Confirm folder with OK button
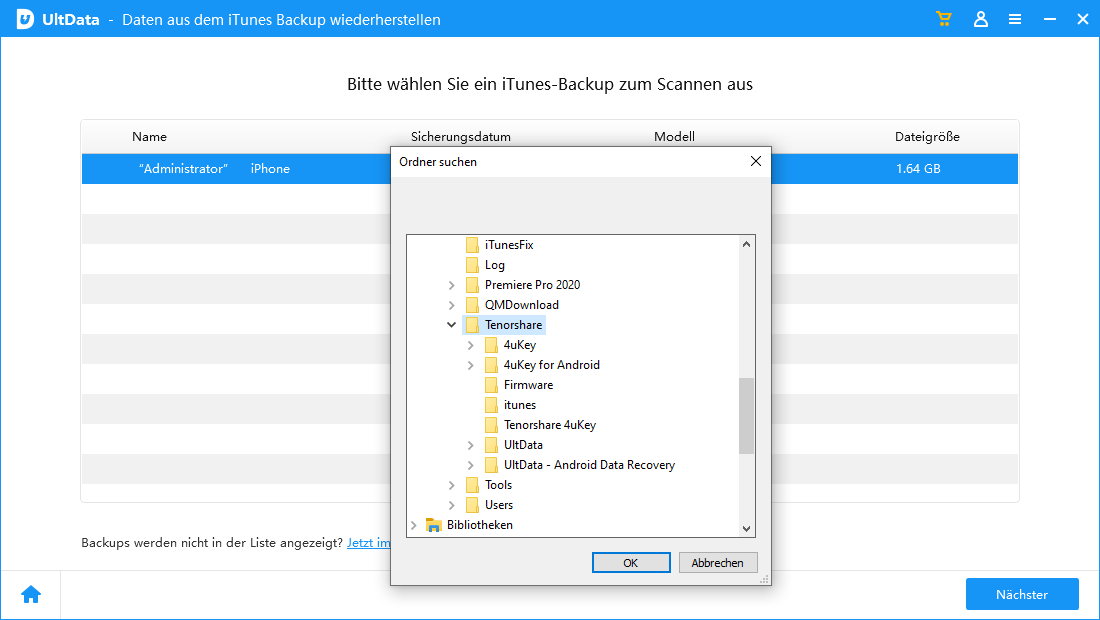This screenshot has width=1100, height=620. pyautogui.click(x=631, y=562)
